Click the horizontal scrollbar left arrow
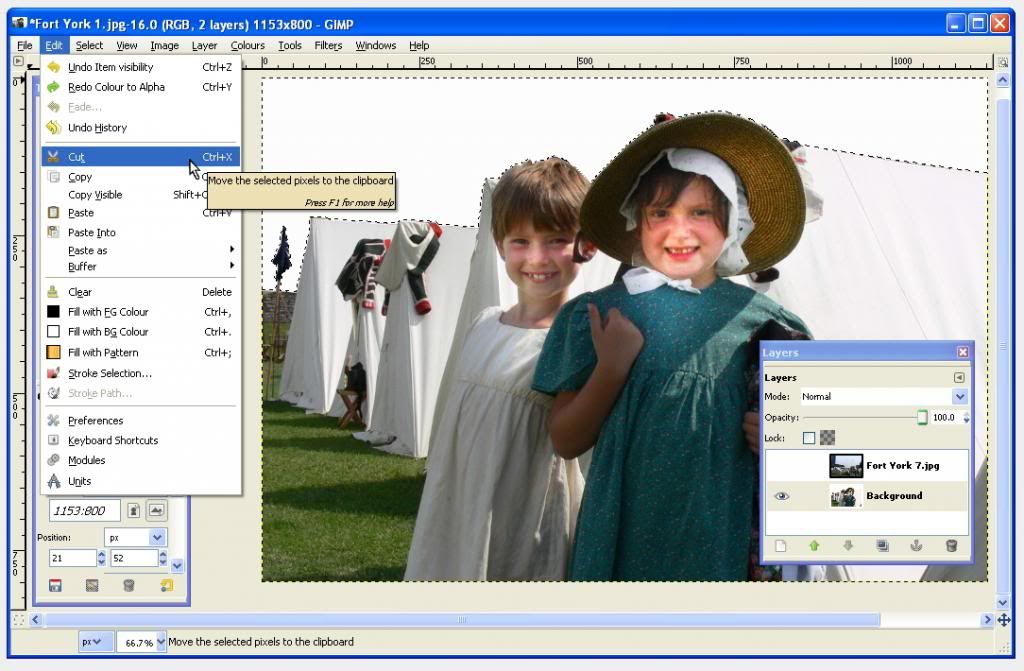The image size is (1024, 671). [35, 619]
